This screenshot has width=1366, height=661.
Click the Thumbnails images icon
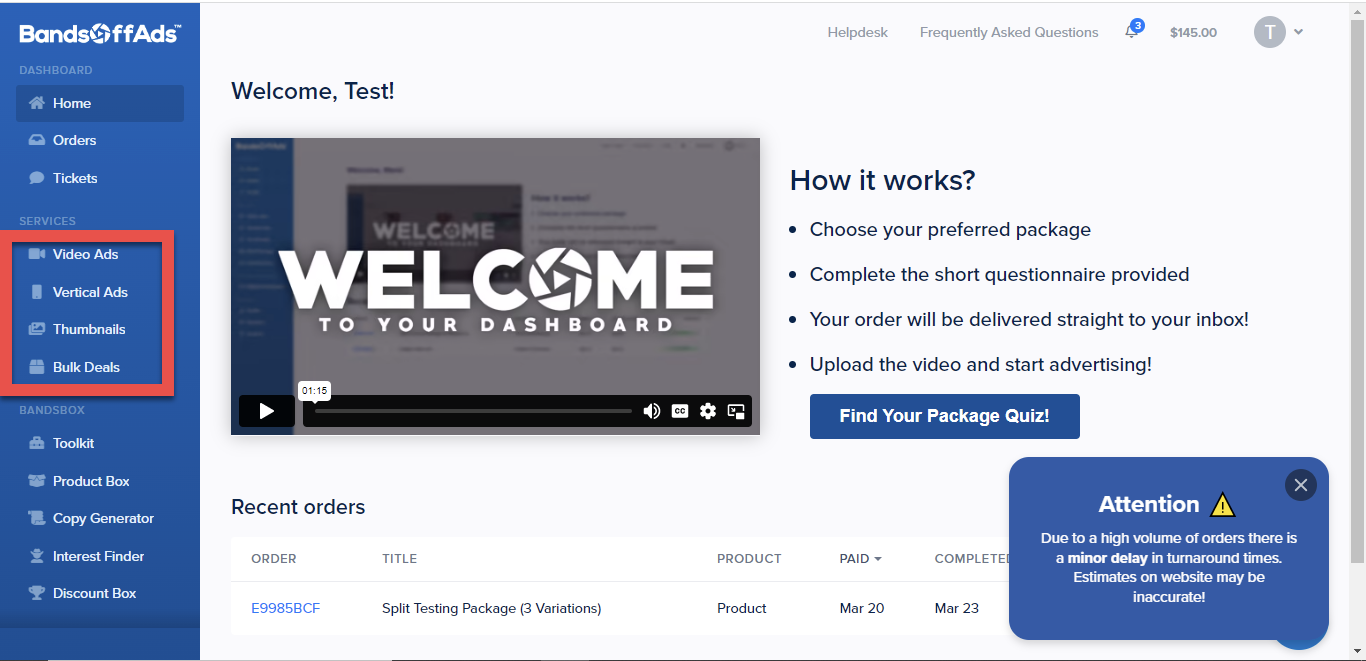click(37, 329)
